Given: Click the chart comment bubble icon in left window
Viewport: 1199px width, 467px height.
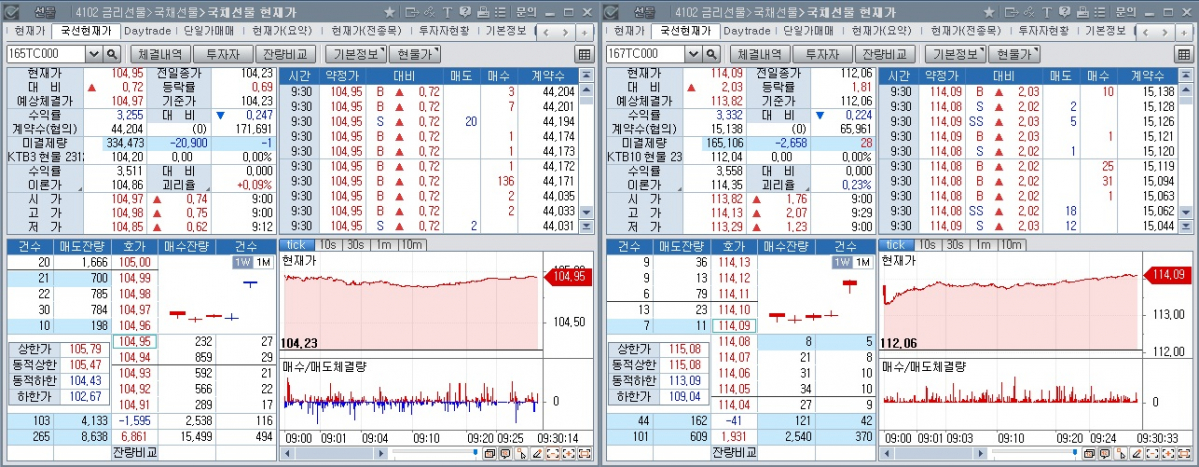Looking at the screenshot, I should [x=505, y=454].
